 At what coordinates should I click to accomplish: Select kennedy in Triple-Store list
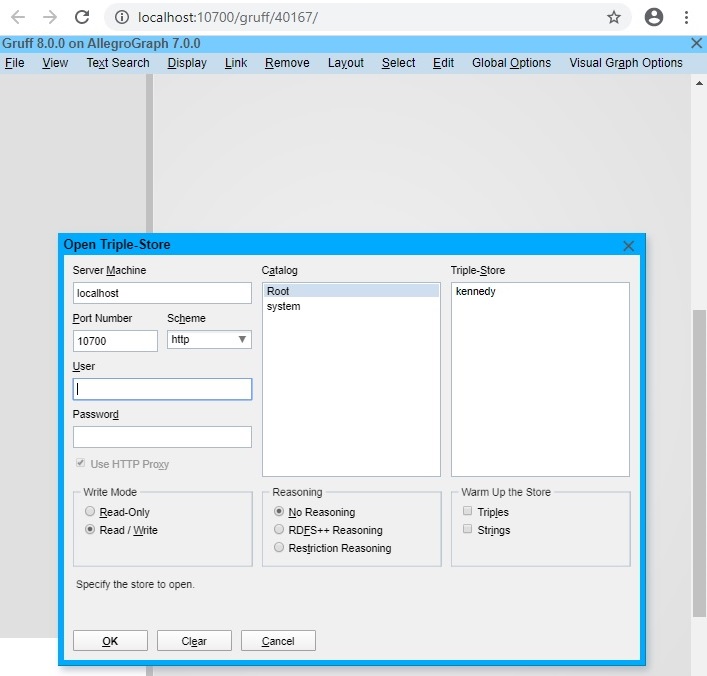coord(475,292)
